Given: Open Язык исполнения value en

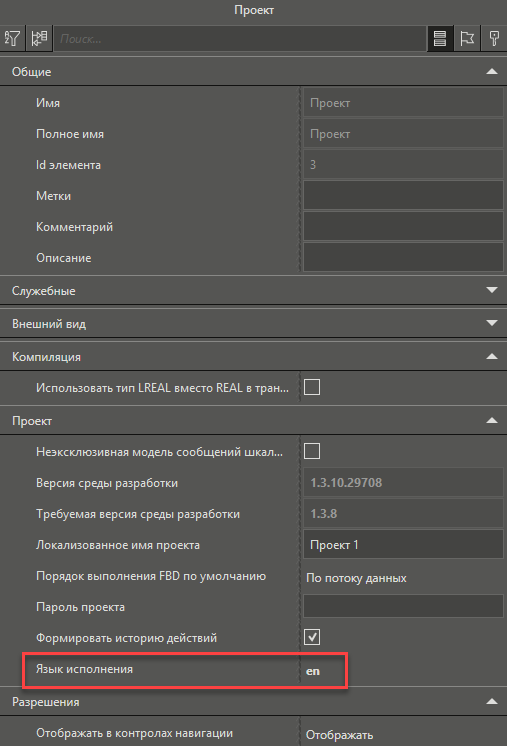Looking at the screenshot, I should (313, 671).
